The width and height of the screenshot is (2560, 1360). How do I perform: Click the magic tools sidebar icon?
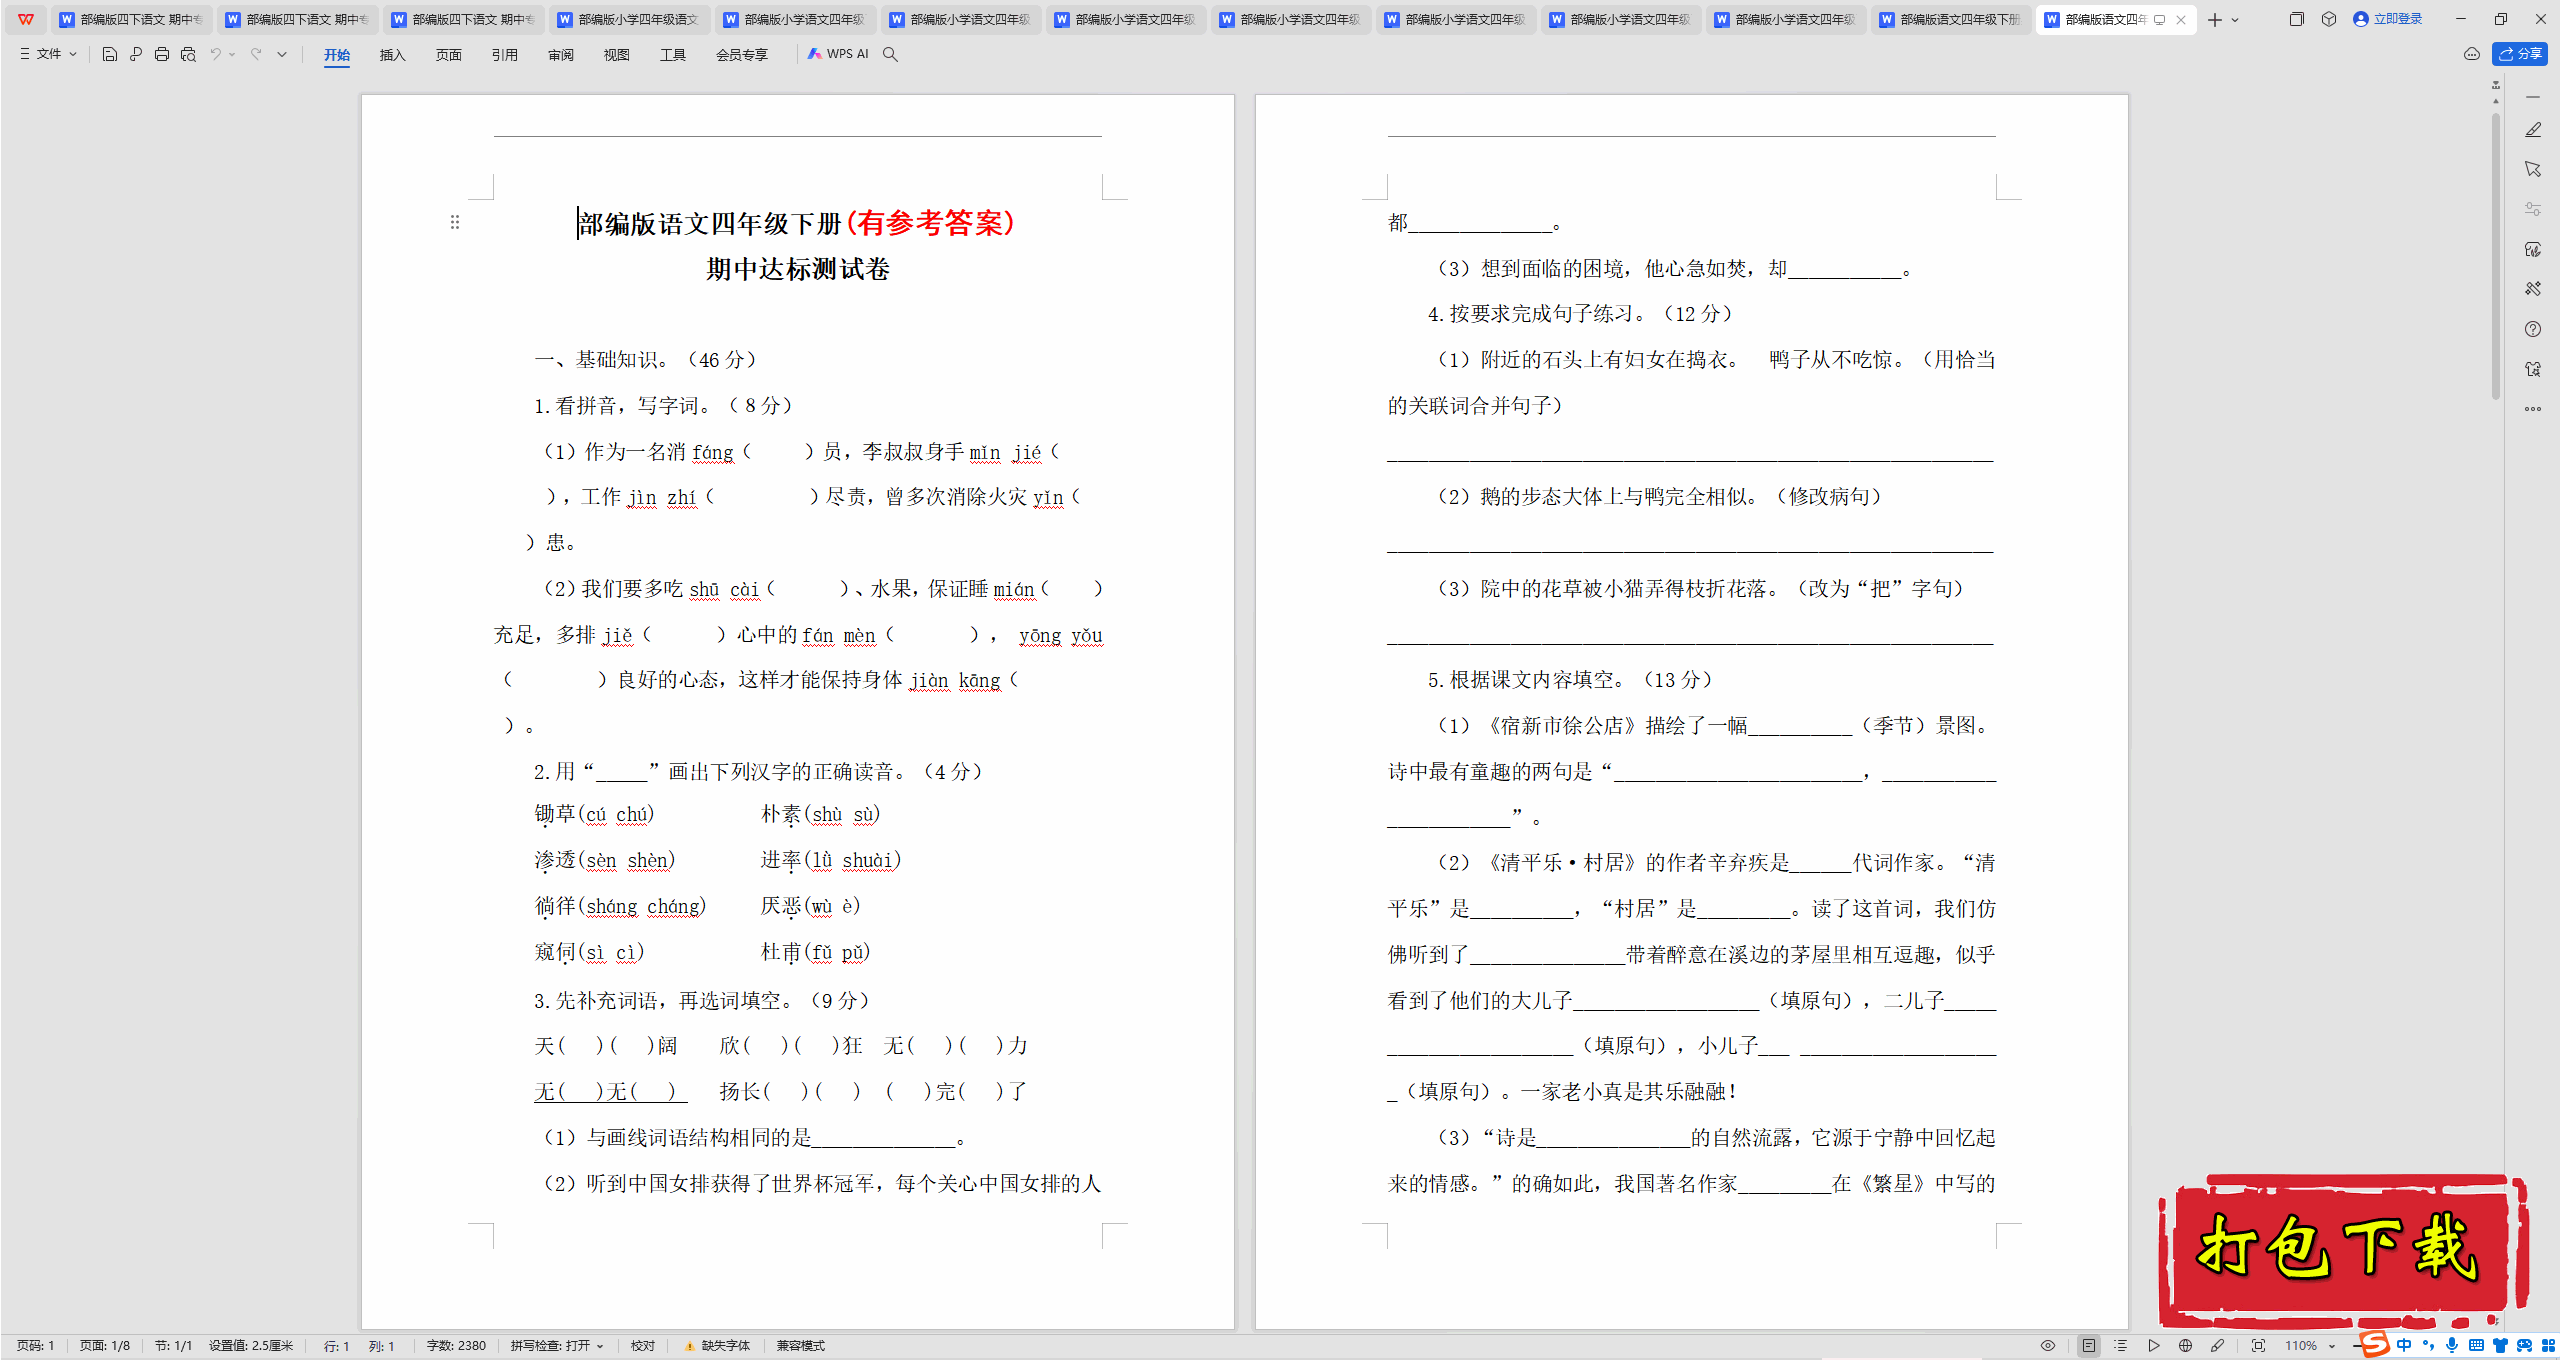coord(2533,289)
